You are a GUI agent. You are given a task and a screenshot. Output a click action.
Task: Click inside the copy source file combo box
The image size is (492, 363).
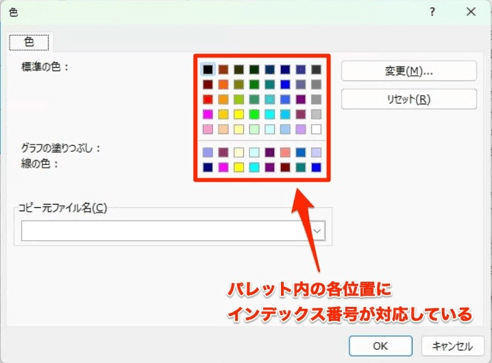tap(173, 231)
